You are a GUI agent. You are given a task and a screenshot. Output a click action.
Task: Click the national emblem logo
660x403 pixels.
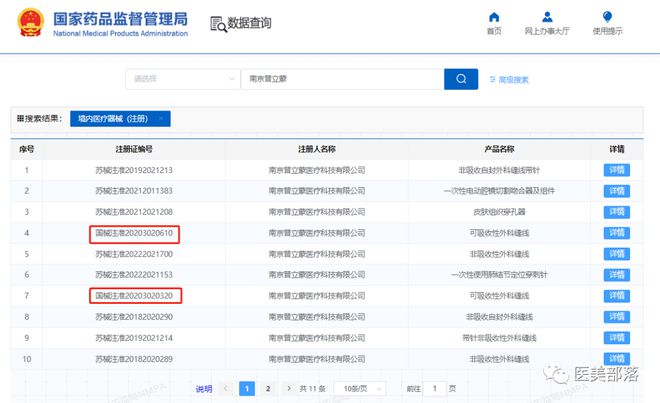point(30,22)
